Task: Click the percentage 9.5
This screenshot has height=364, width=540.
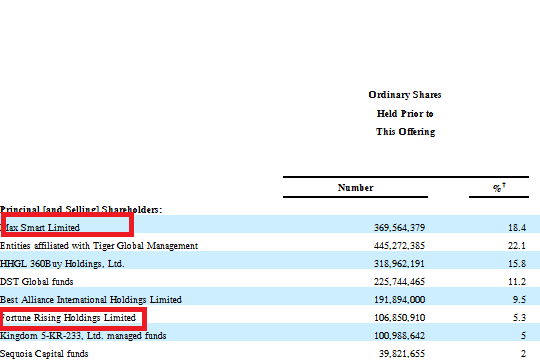Action: click(x=519, y=300)
